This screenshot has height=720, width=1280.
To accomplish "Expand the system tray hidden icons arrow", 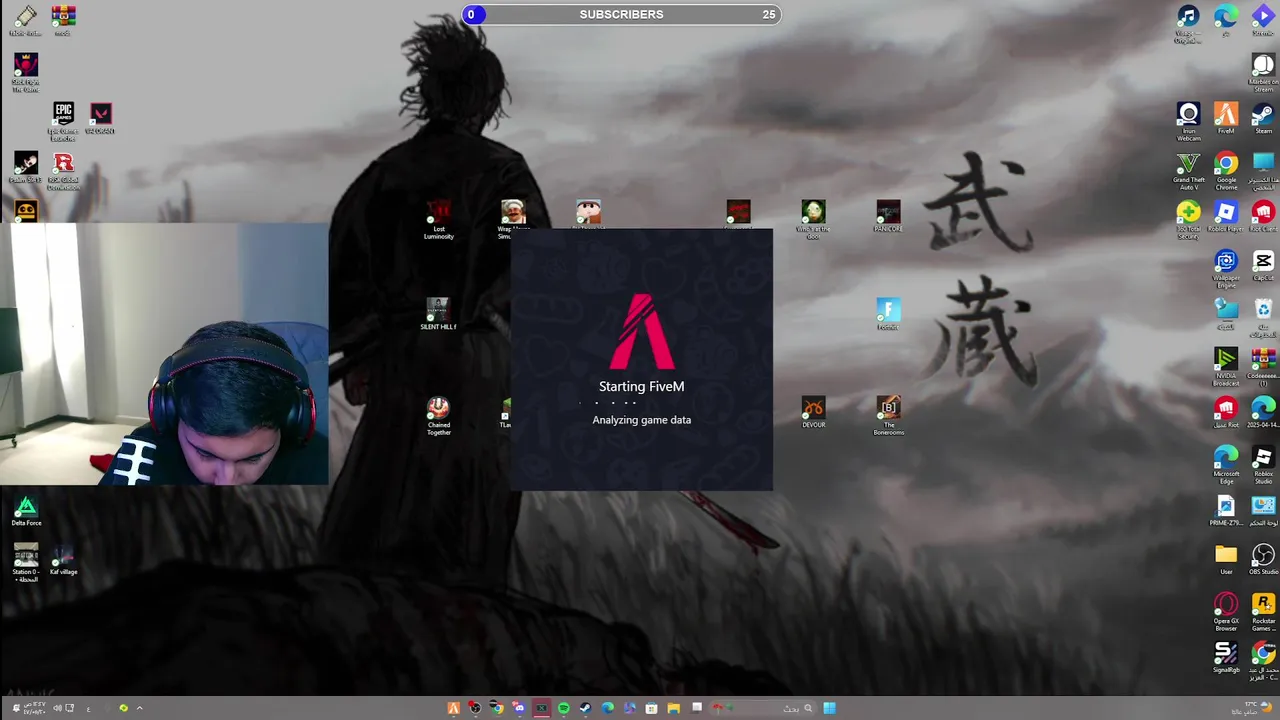I will tap(139, 708).
